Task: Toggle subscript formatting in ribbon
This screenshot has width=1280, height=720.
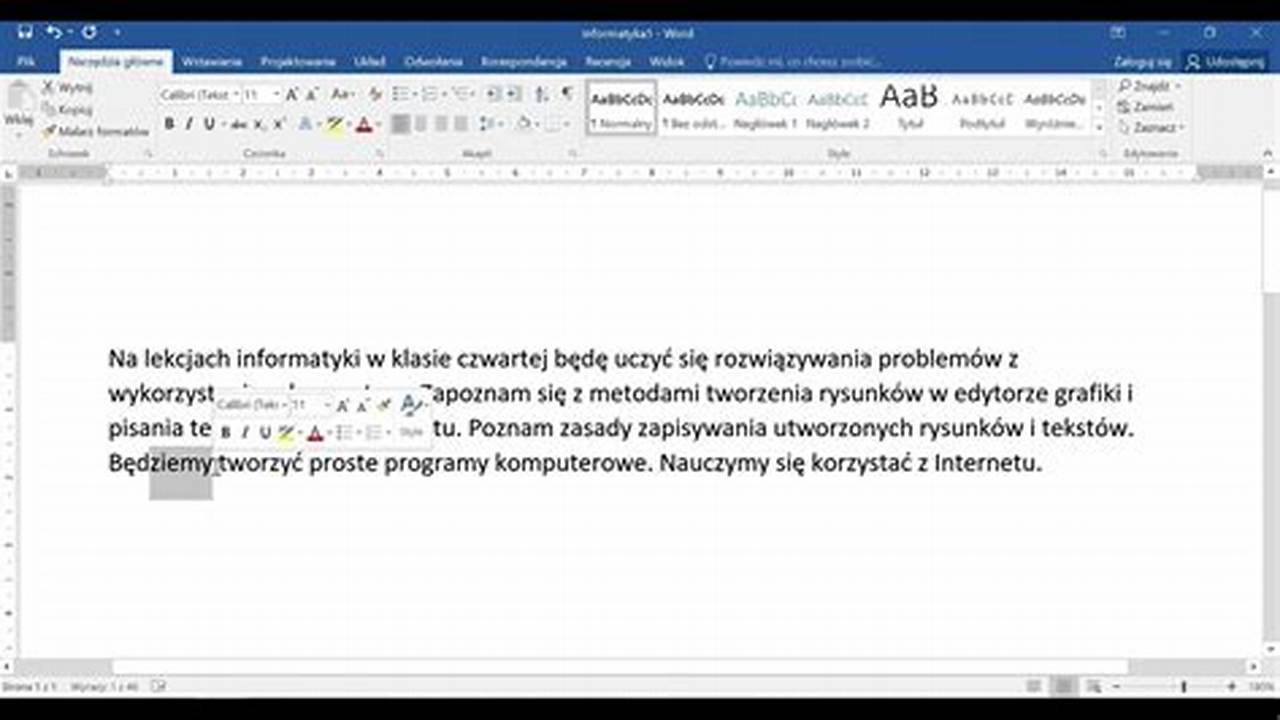Action: tap(259, 124)
